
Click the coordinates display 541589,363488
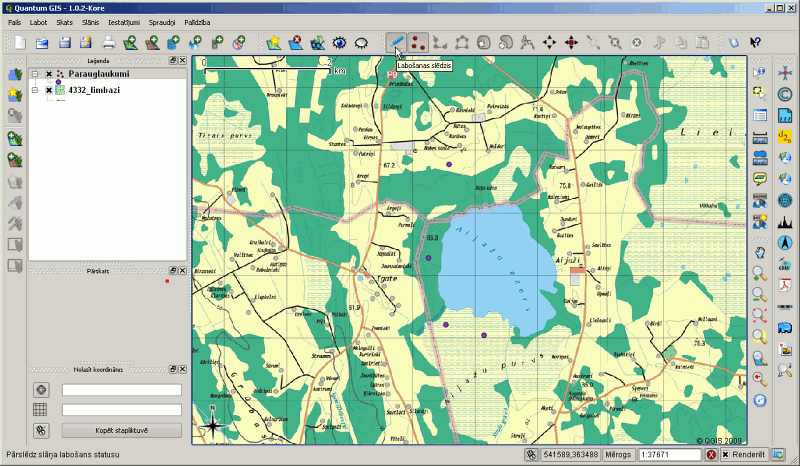click(570, 454)
